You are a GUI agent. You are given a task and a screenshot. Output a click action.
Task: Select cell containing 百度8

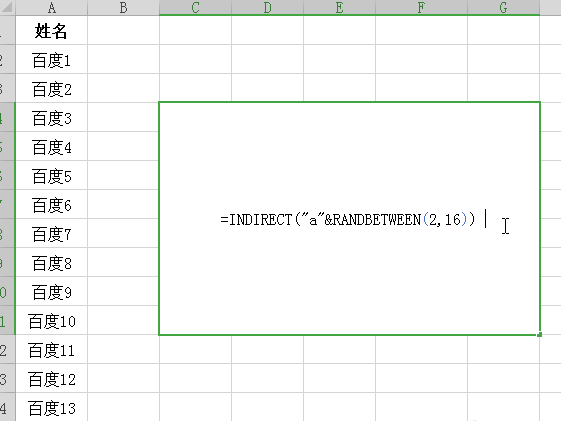(52, 262)
